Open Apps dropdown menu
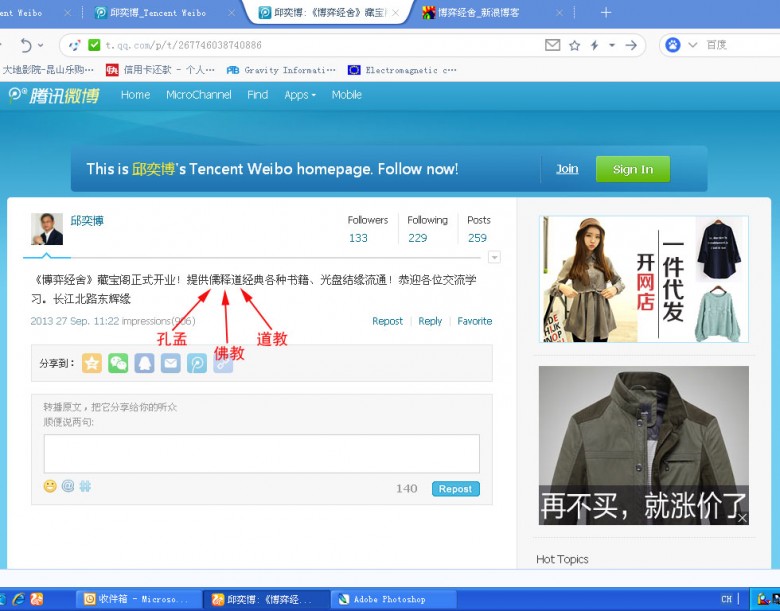This screenshot has height=611, width=780. 300,95
